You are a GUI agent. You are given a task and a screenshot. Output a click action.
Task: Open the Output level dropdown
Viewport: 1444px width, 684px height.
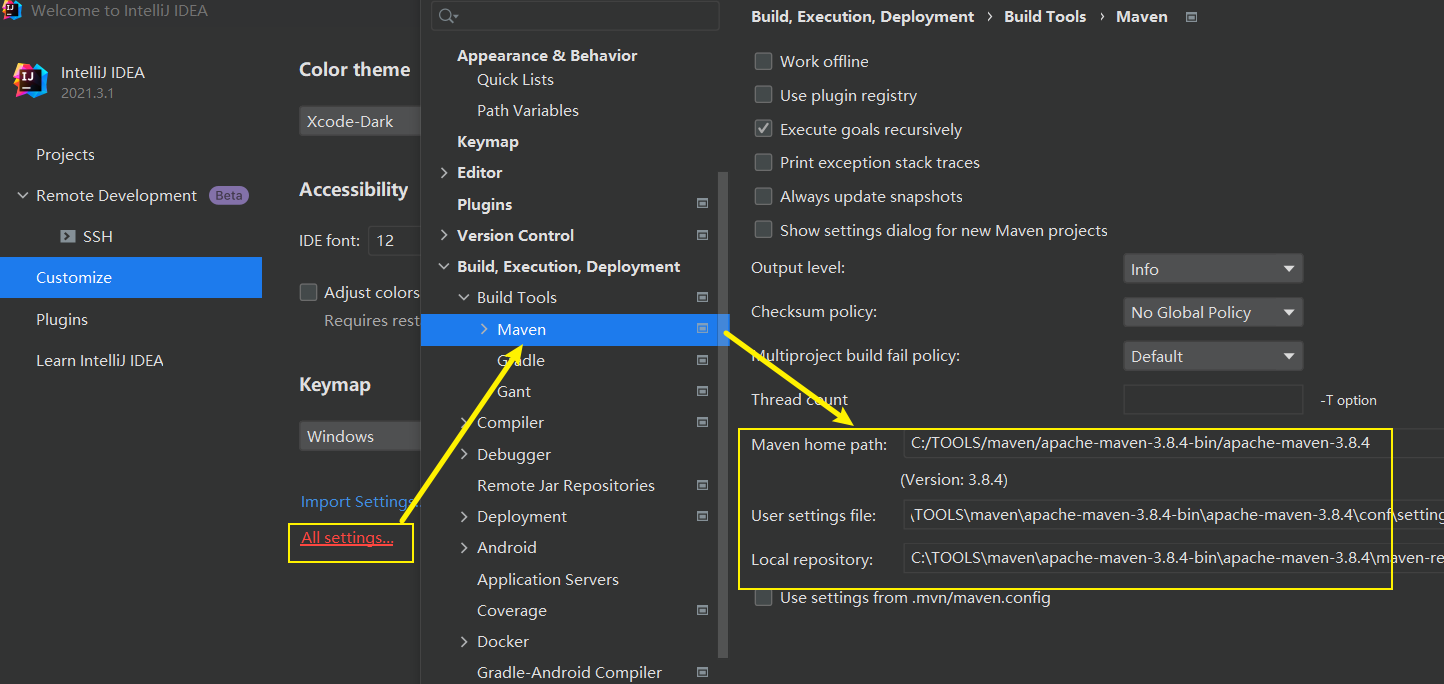click(1213, 269)
